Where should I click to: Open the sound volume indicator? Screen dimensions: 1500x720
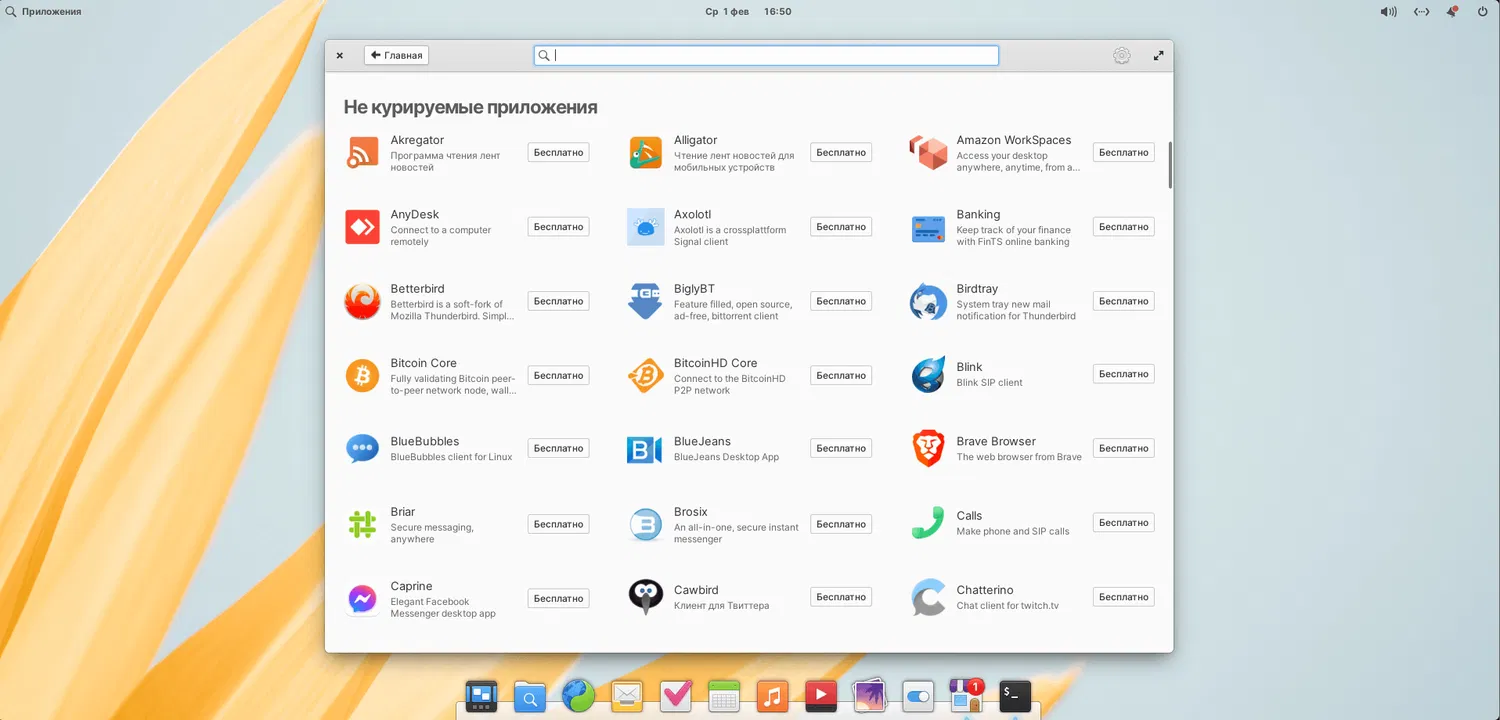(x=1389, y=12)
